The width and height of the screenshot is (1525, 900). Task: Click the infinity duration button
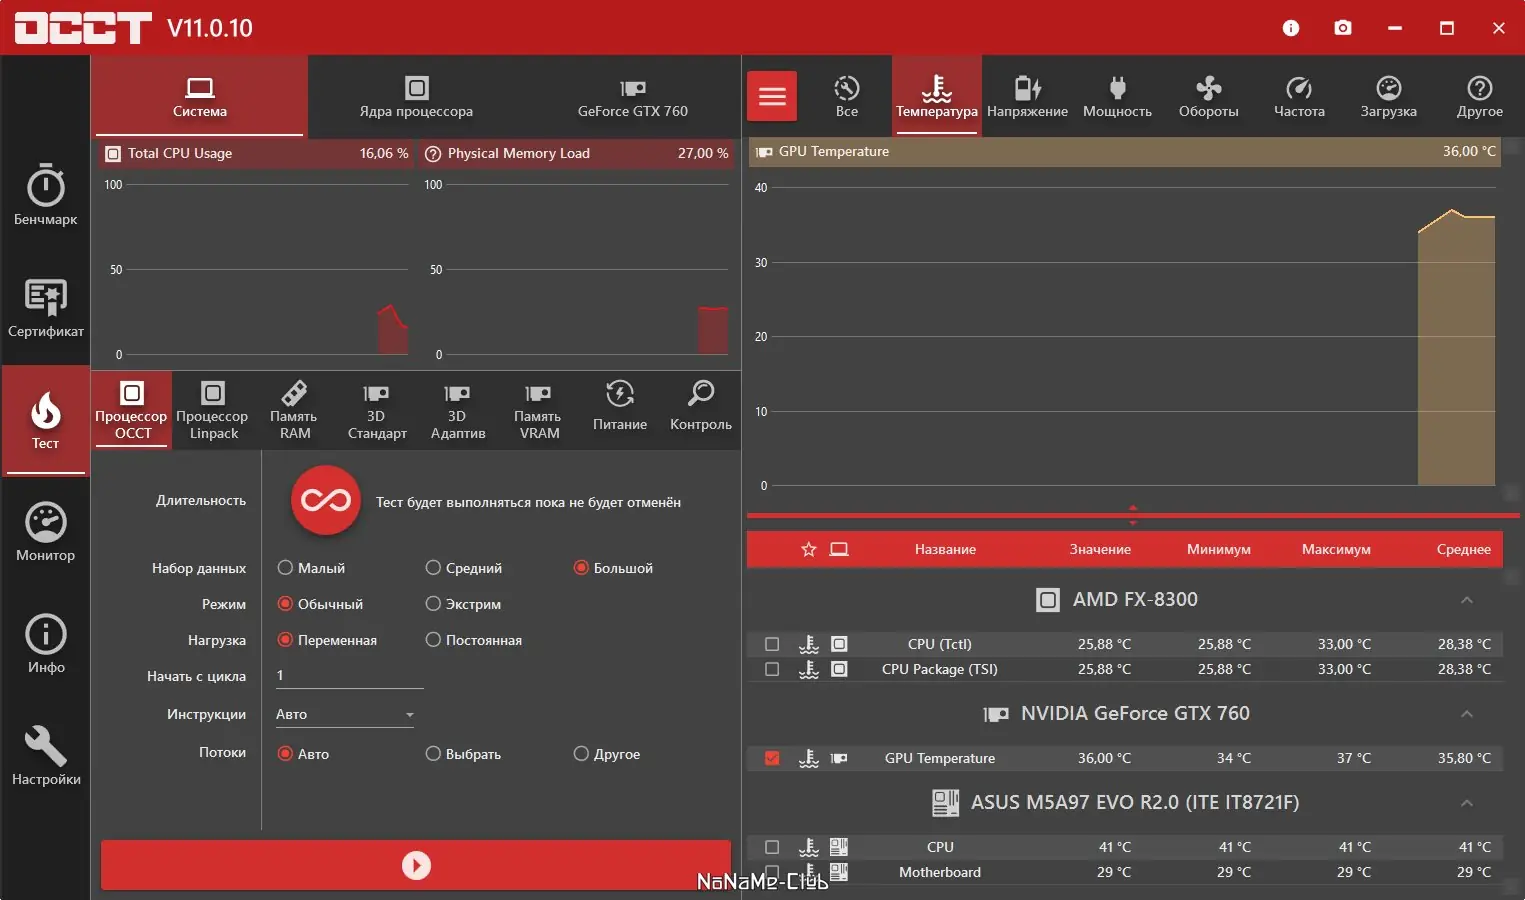[x=326, y=500]
